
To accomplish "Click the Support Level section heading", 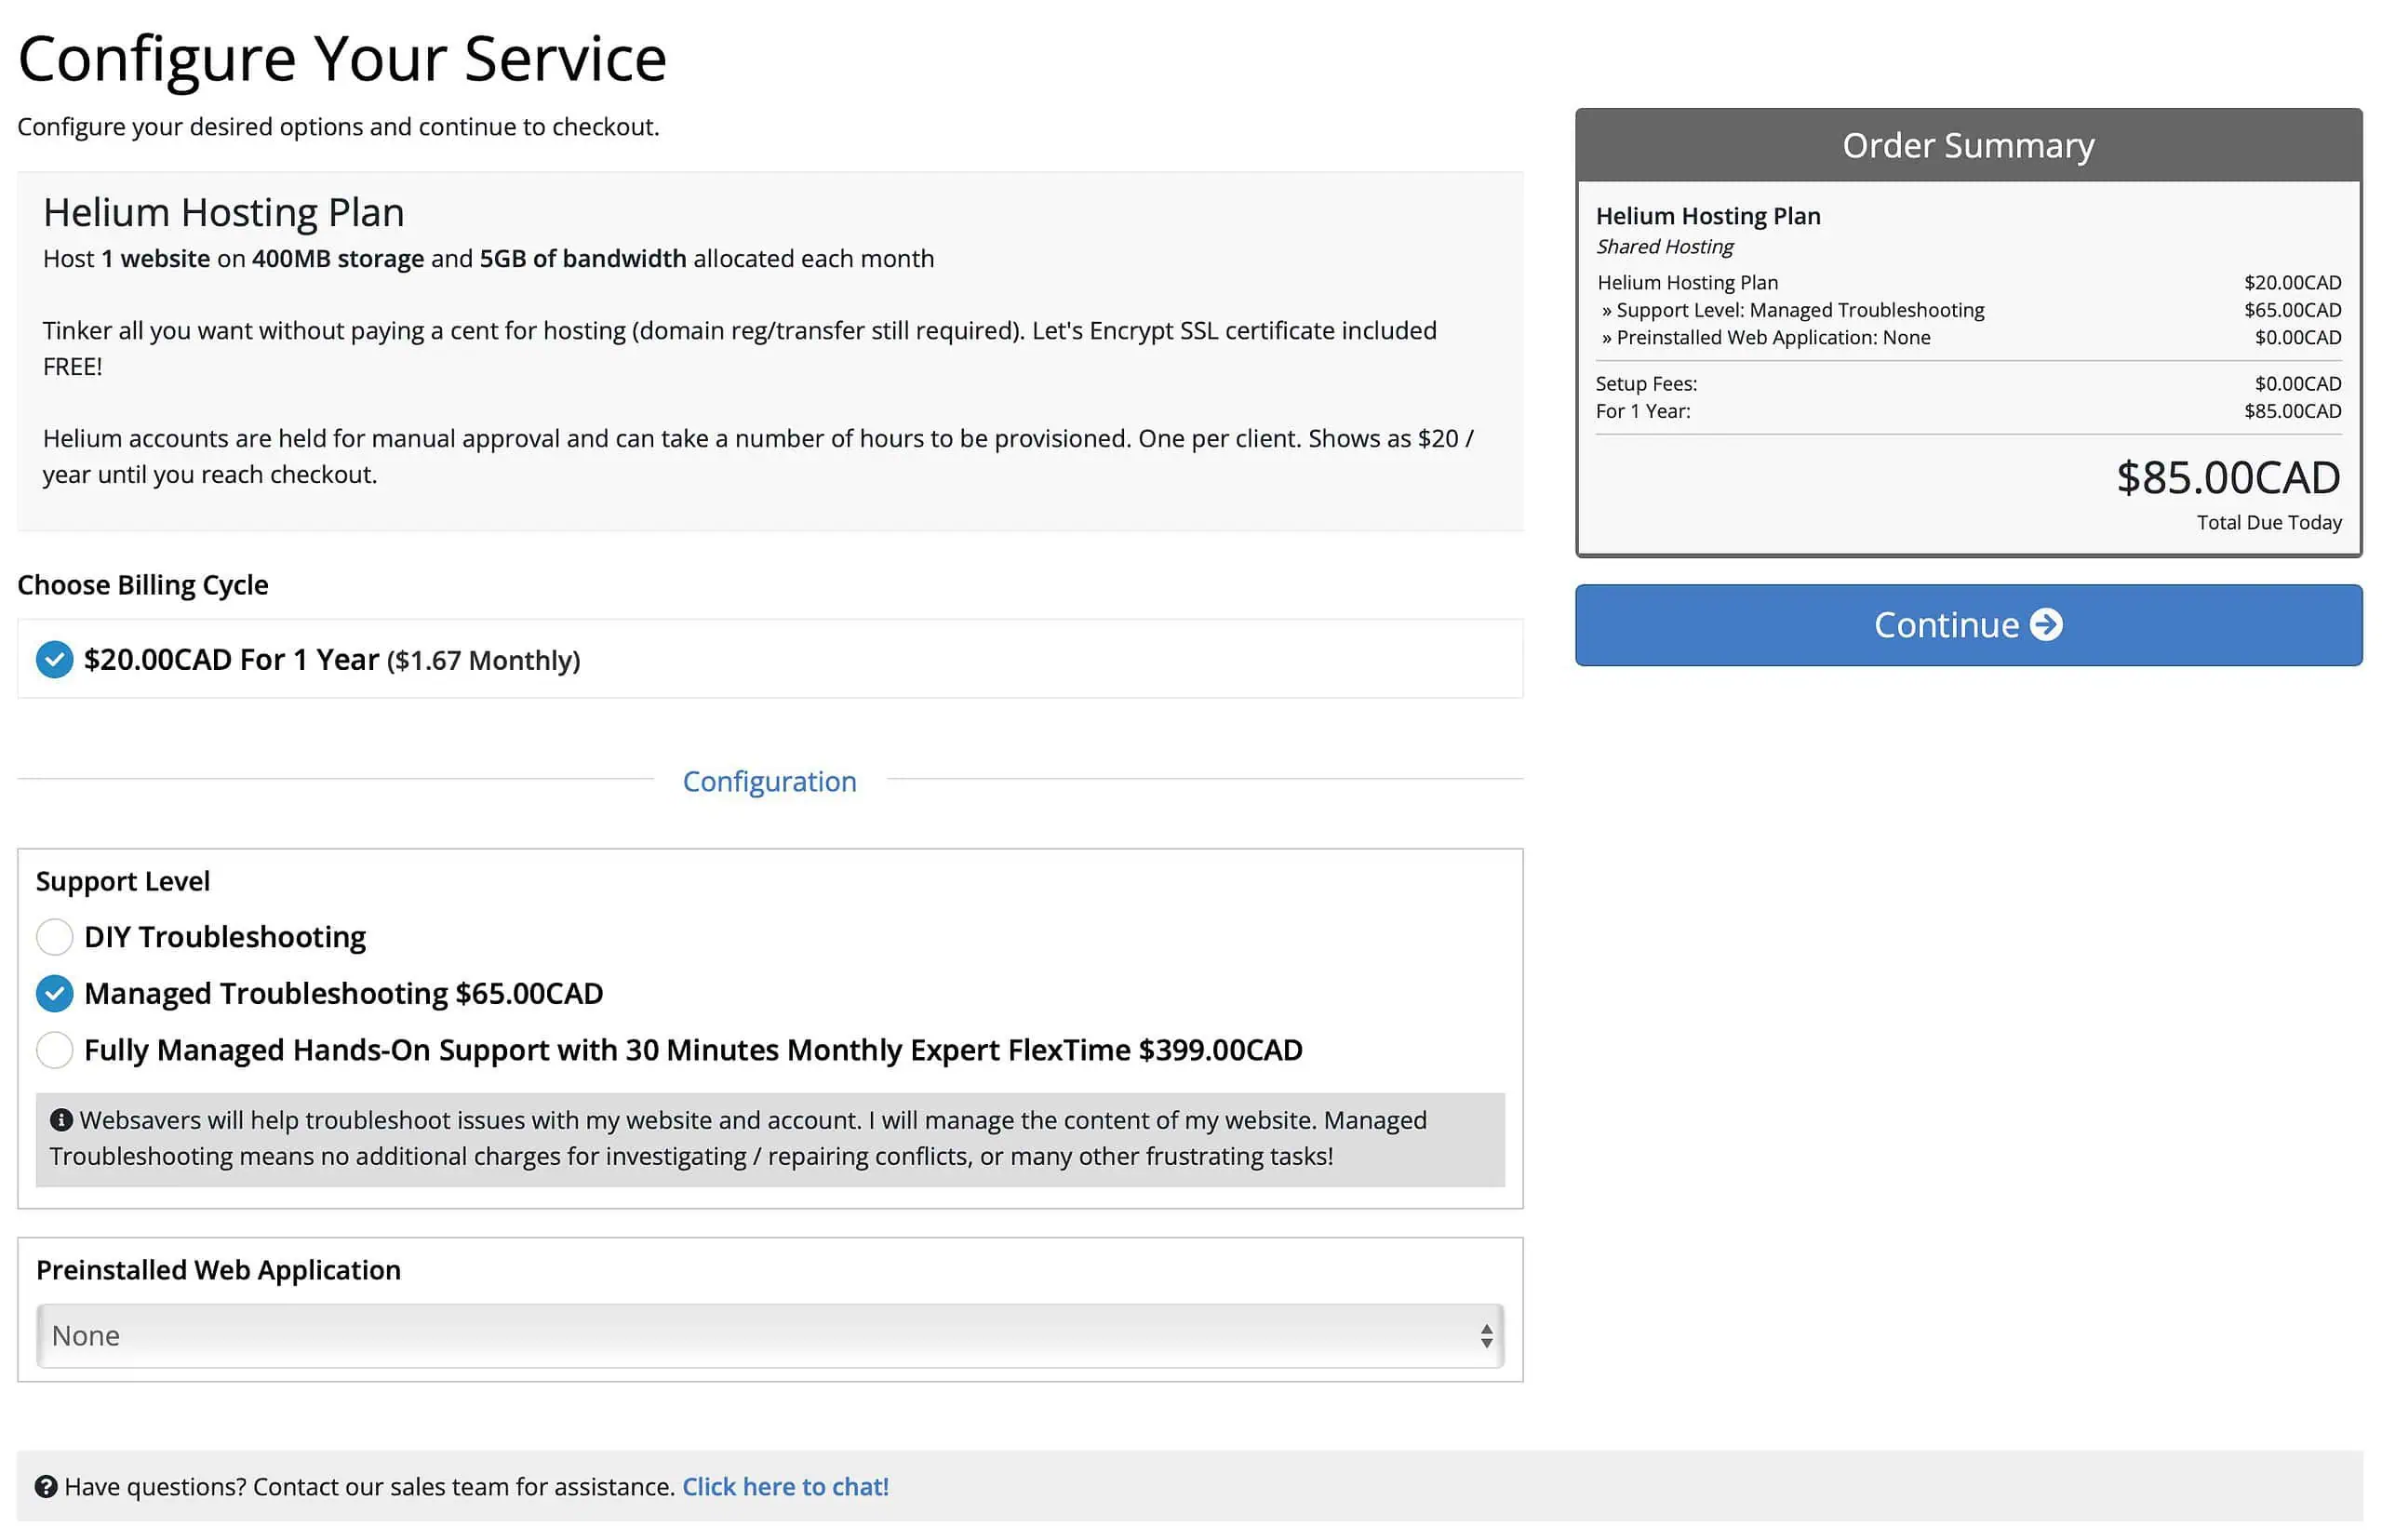I will [x=122, y=880].
